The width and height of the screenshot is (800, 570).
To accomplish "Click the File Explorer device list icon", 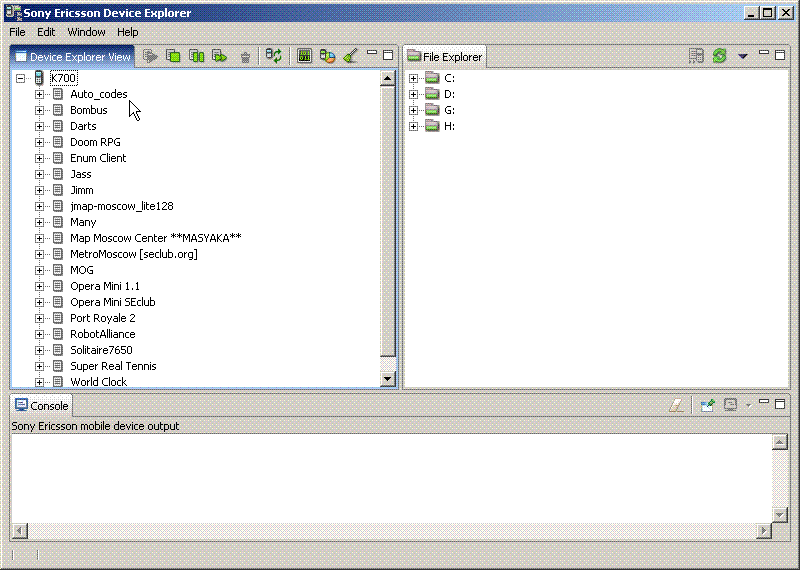I will click(696, 56).
